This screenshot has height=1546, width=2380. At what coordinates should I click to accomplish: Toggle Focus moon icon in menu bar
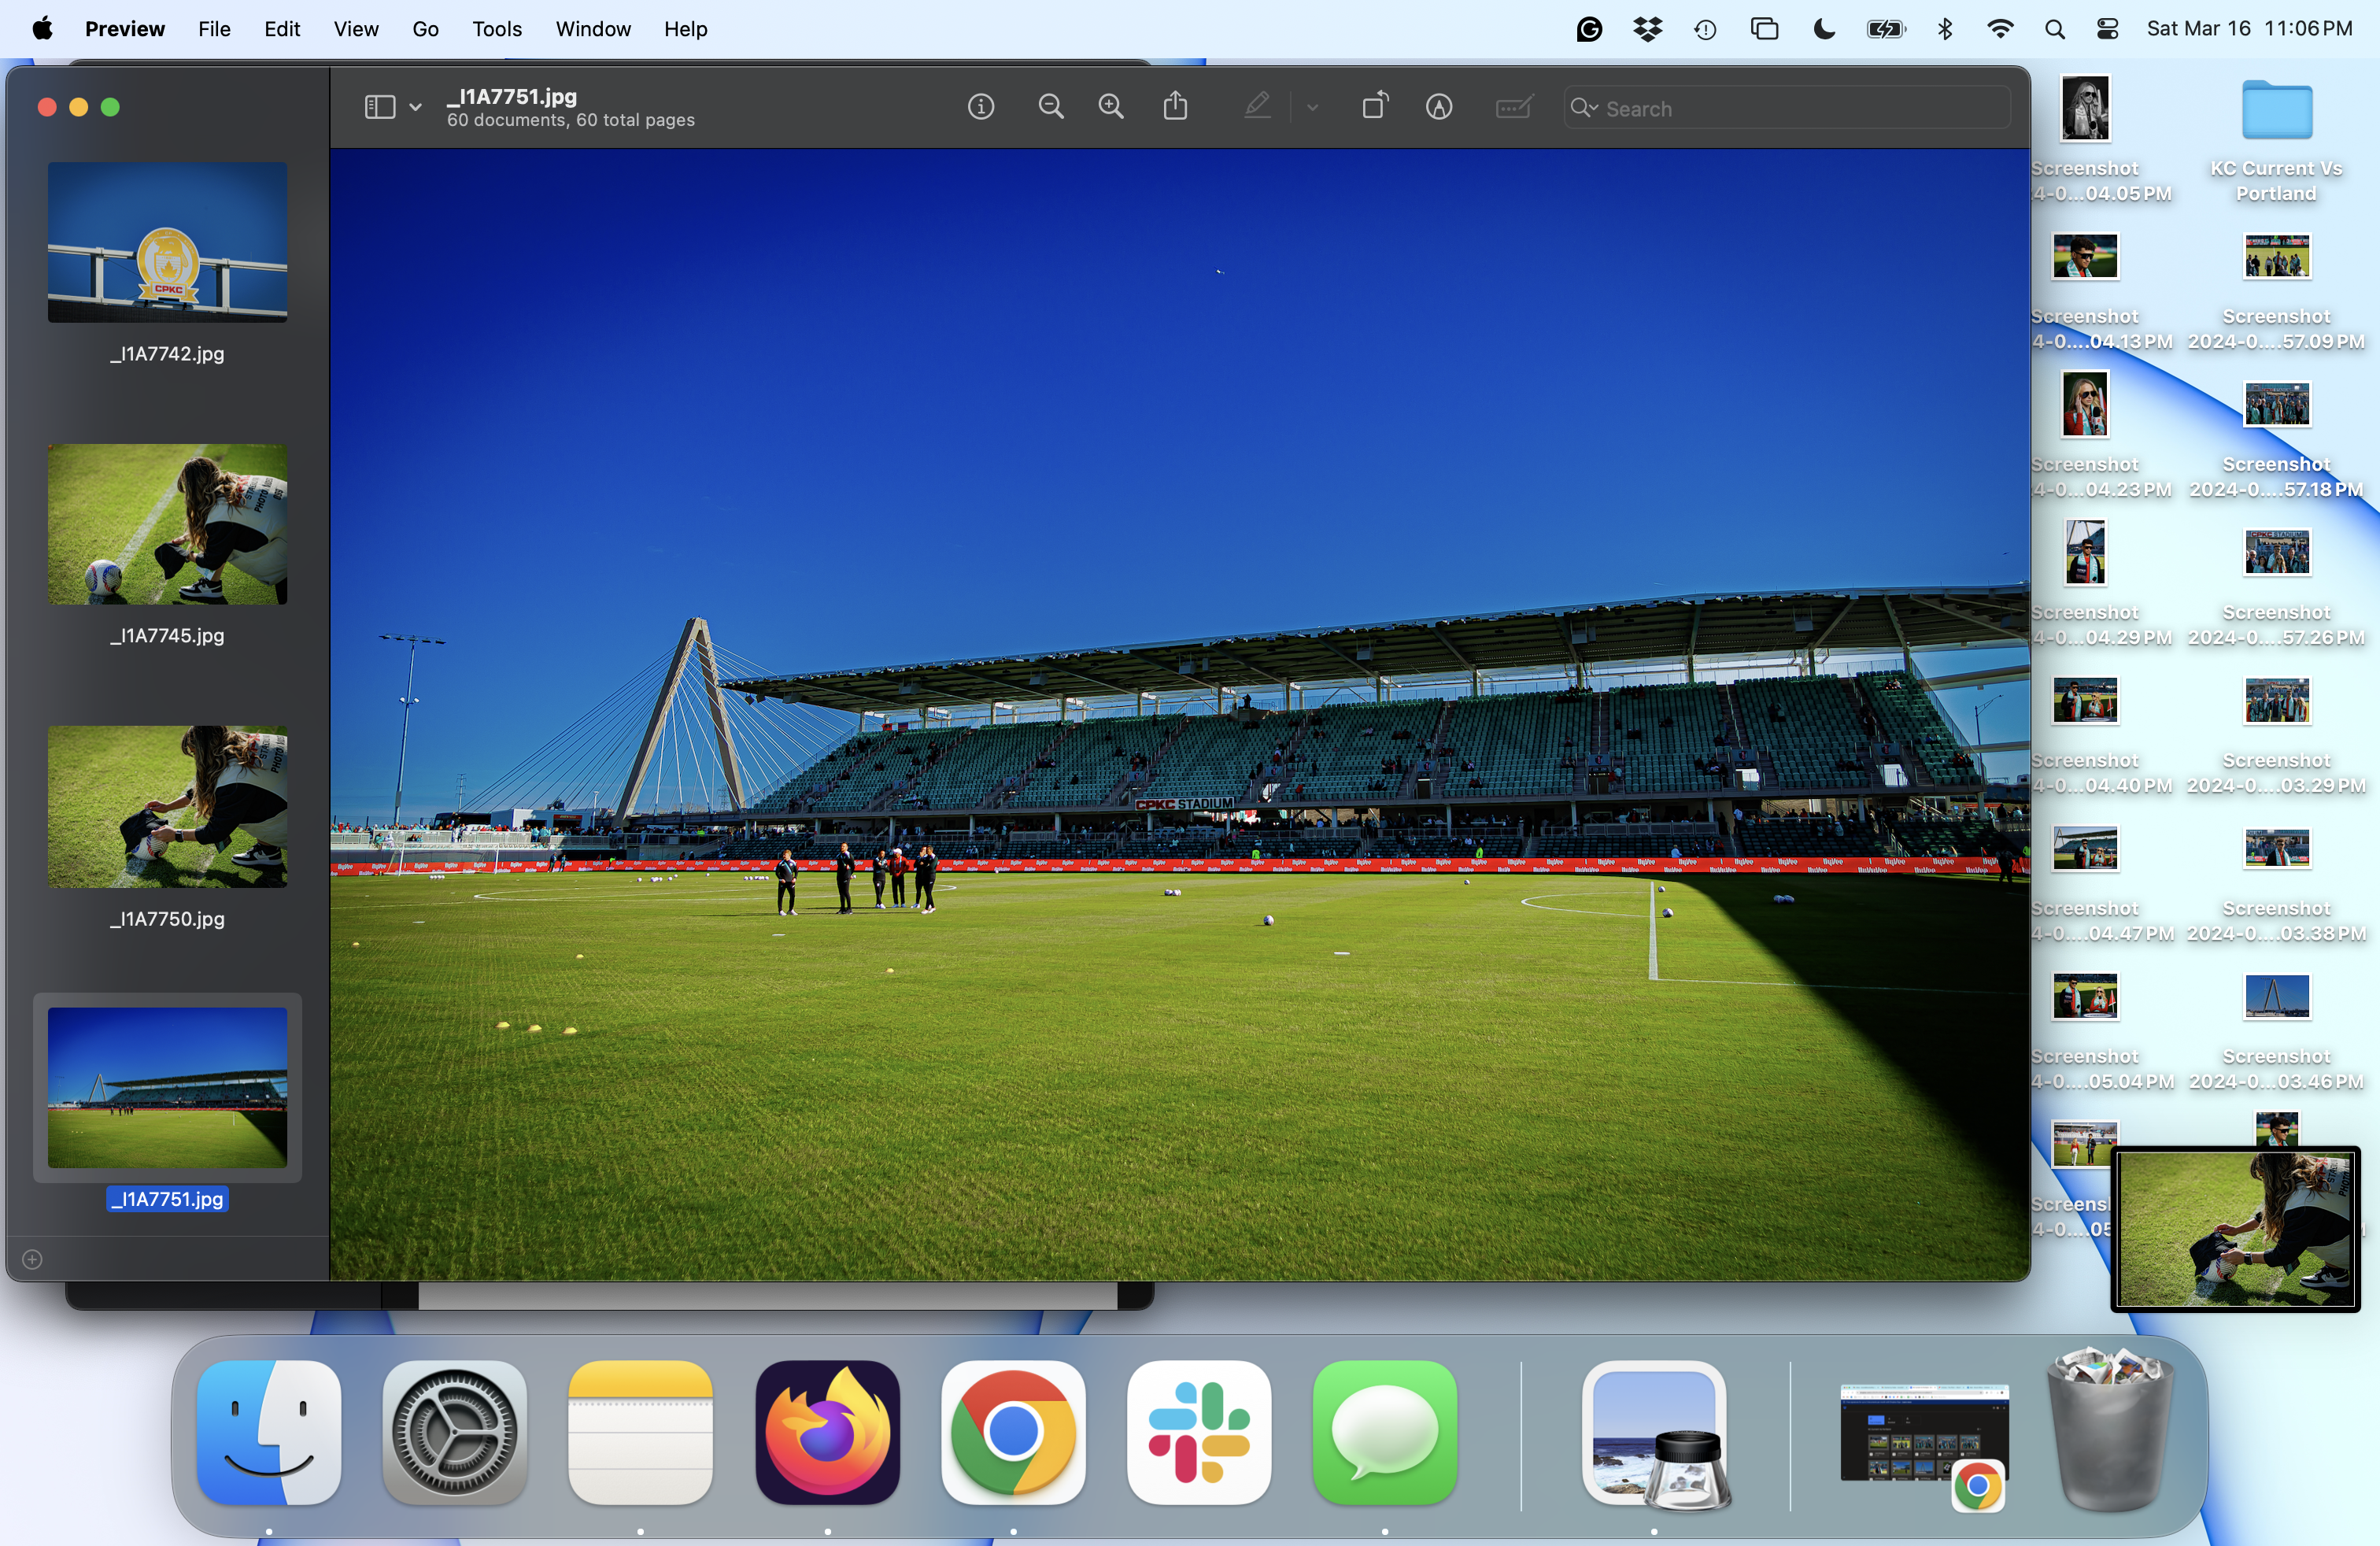point(1824,29)
